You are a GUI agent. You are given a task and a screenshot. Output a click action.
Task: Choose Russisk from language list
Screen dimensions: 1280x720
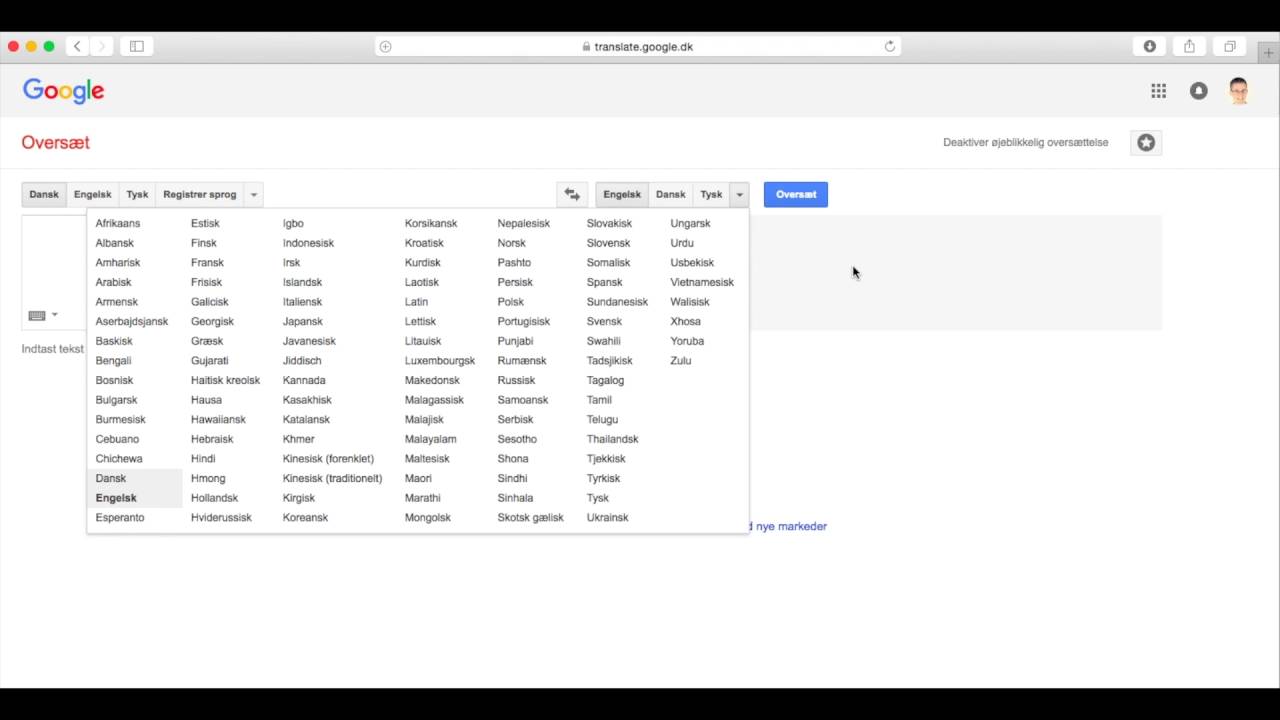coord(516,380)
